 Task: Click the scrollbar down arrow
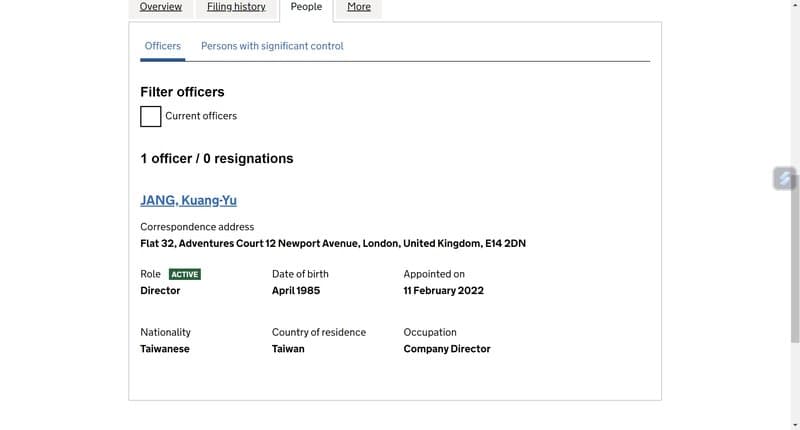(x=795, y=425)
